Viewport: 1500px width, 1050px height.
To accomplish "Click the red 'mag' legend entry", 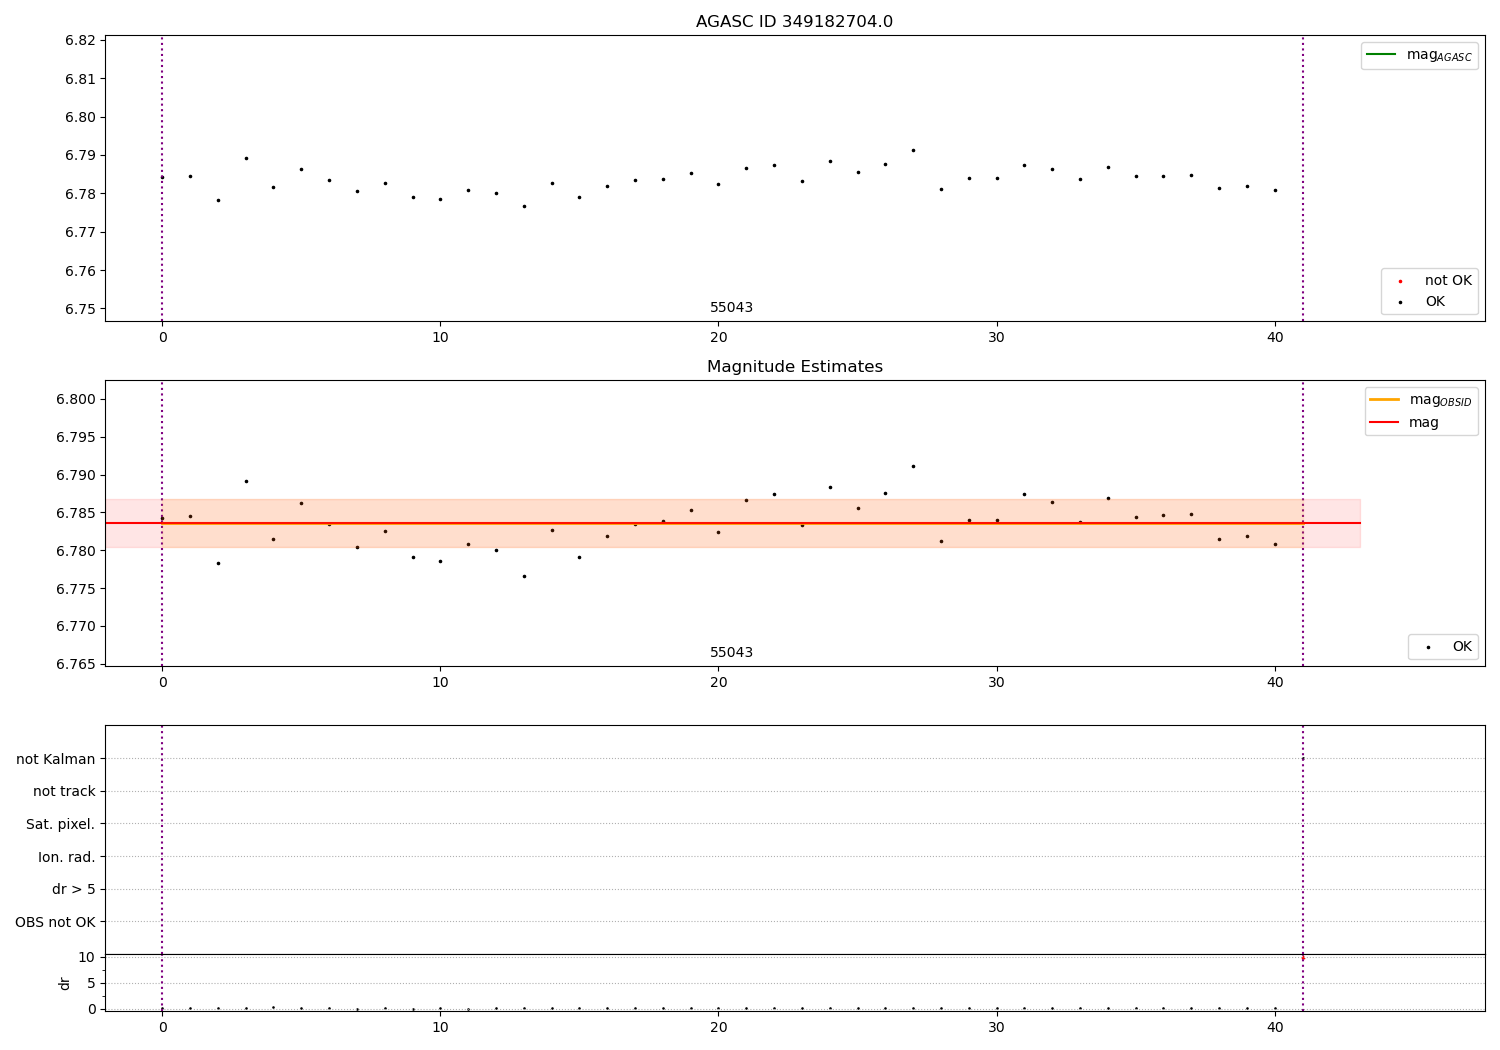I will tap(1404, 423).
